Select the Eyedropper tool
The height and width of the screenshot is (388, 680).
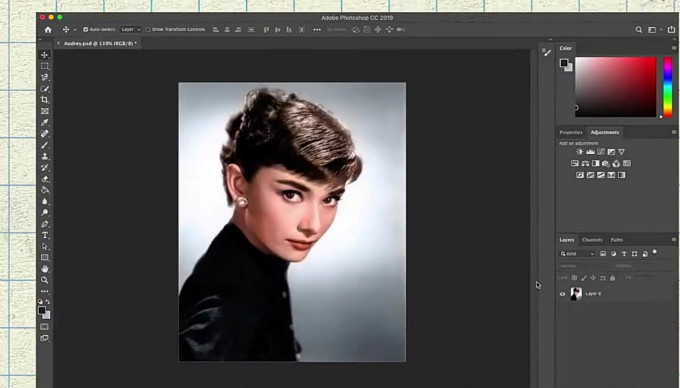point(45,123)
